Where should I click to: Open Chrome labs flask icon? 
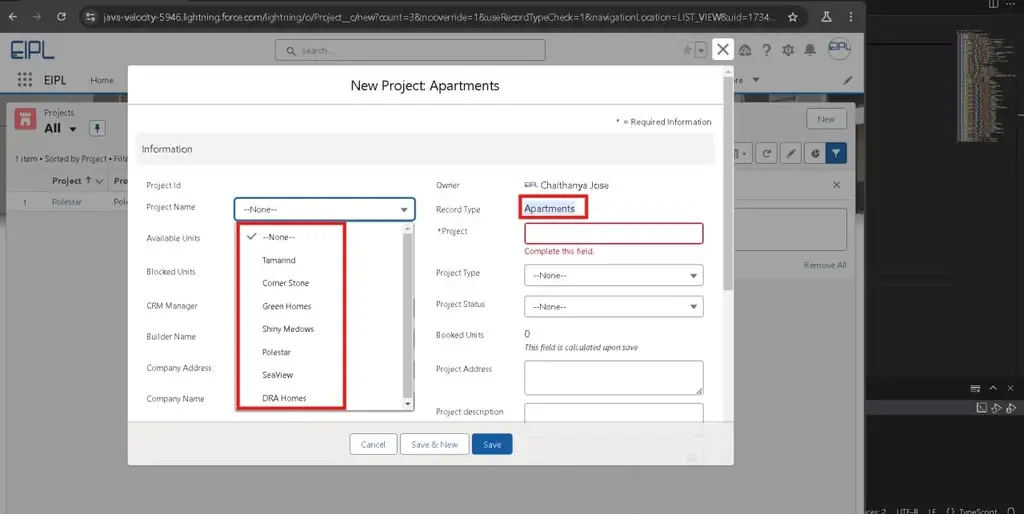click(827, 17)
